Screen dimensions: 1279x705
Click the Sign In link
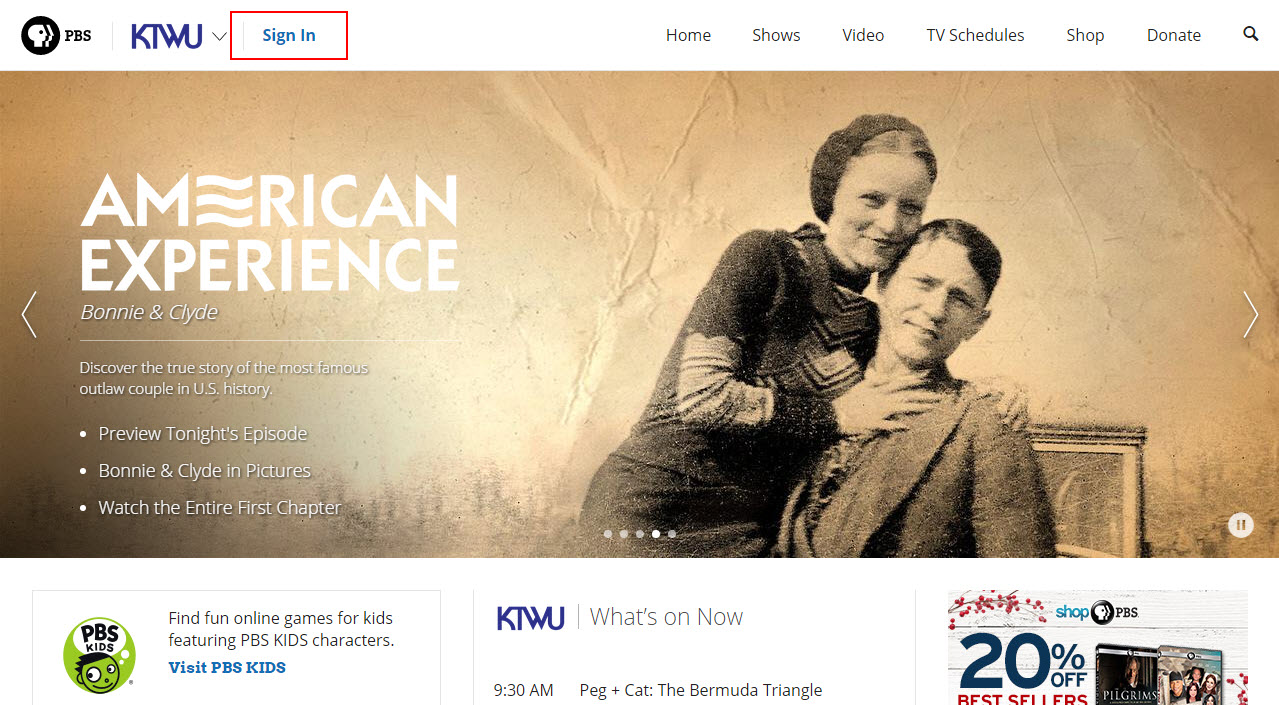pos(289,35)
